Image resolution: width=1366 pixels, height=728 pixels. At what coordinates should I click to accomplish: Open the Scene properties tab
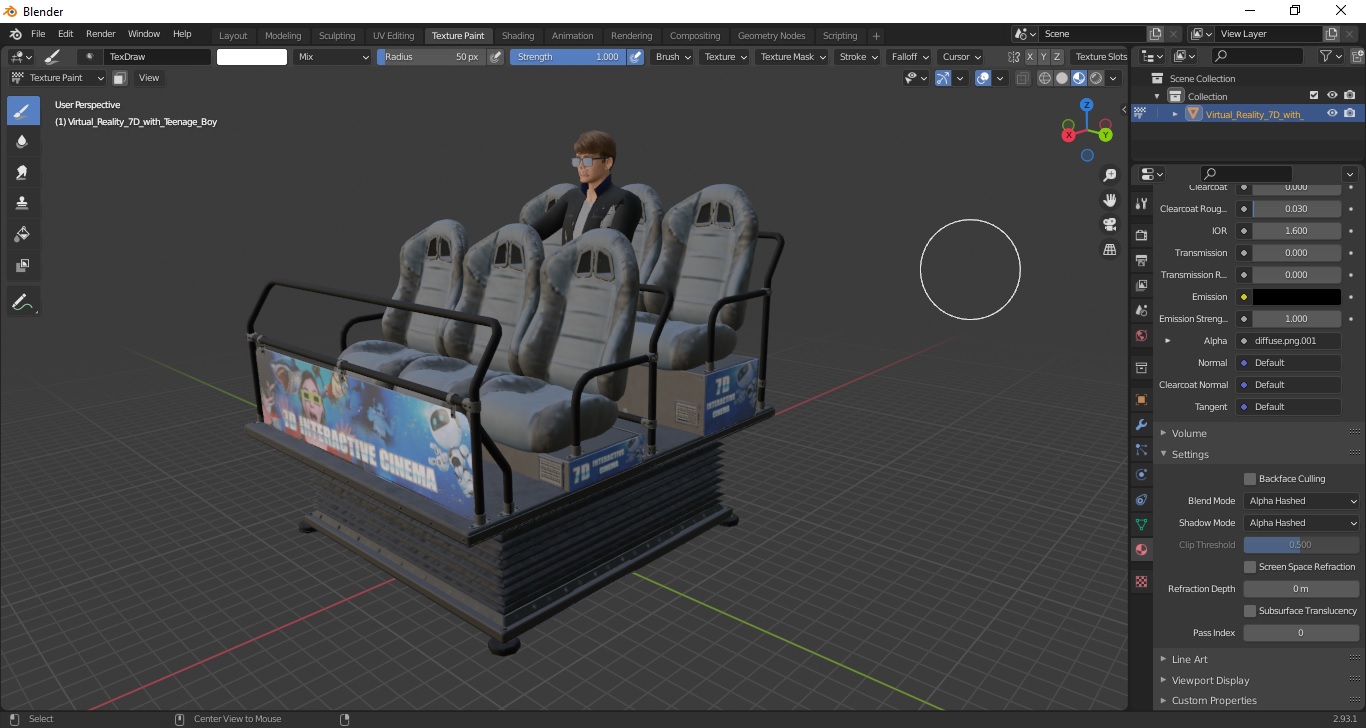coord(1141,311)
